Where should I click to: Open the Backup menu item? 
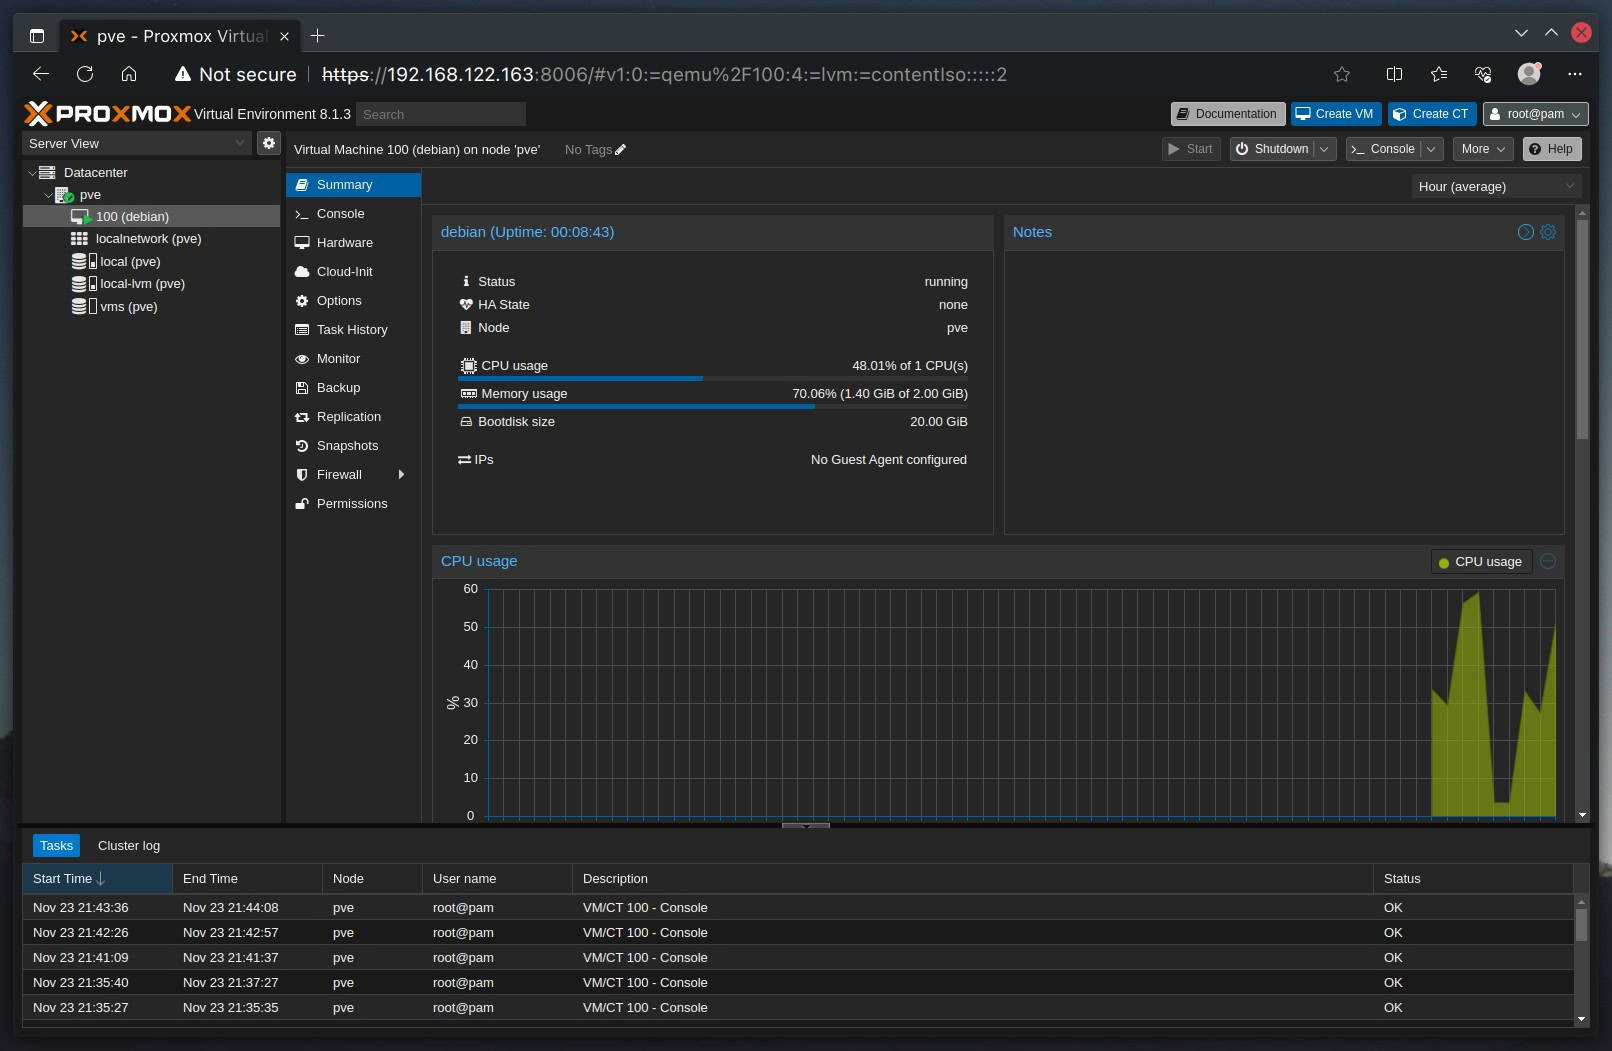[x=353, y=388]
